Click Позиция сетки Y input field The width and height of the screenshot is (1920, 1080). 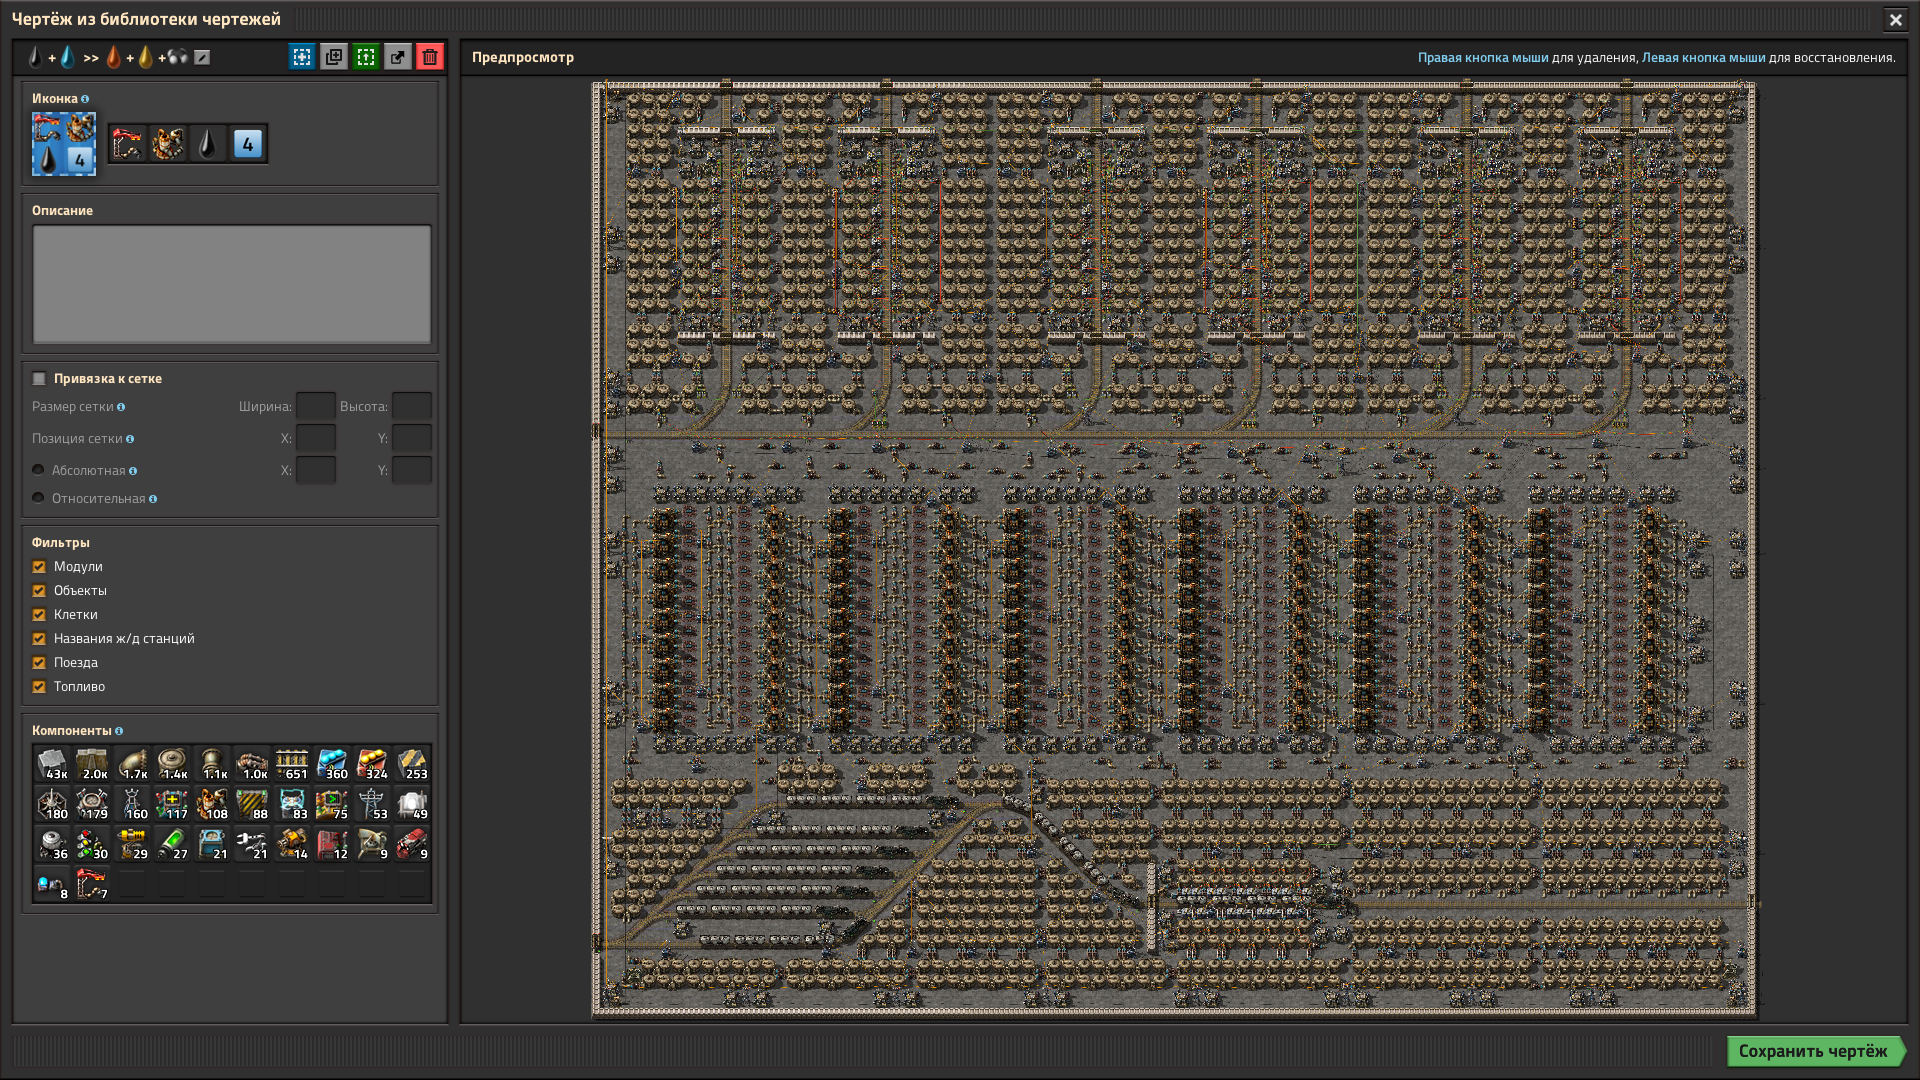[412, 439]
